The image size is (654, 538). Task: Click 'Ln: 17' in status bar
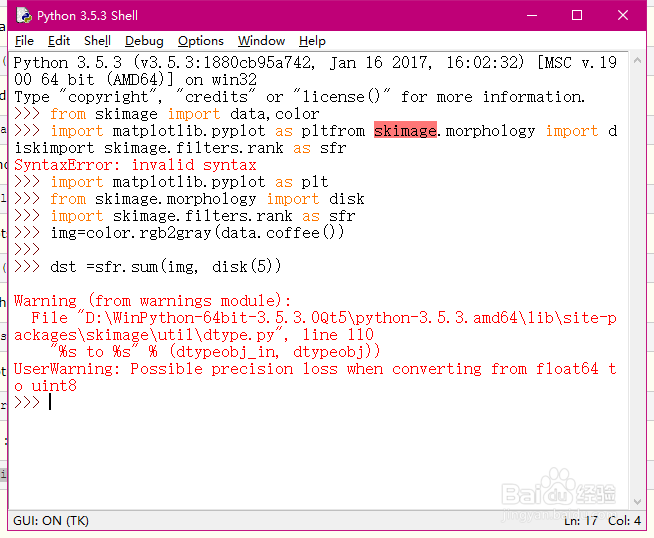pyautogui.click(x=581, y=520)
